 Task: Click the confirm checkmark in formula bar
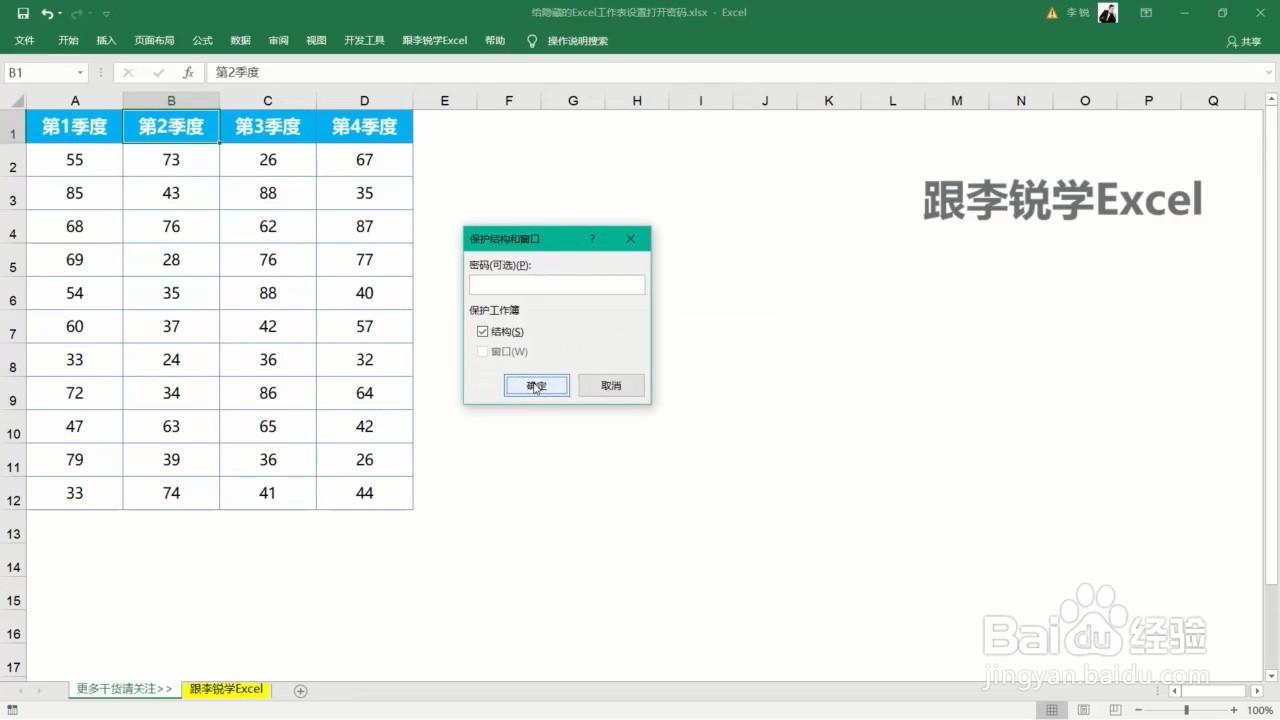click(158, 73)
